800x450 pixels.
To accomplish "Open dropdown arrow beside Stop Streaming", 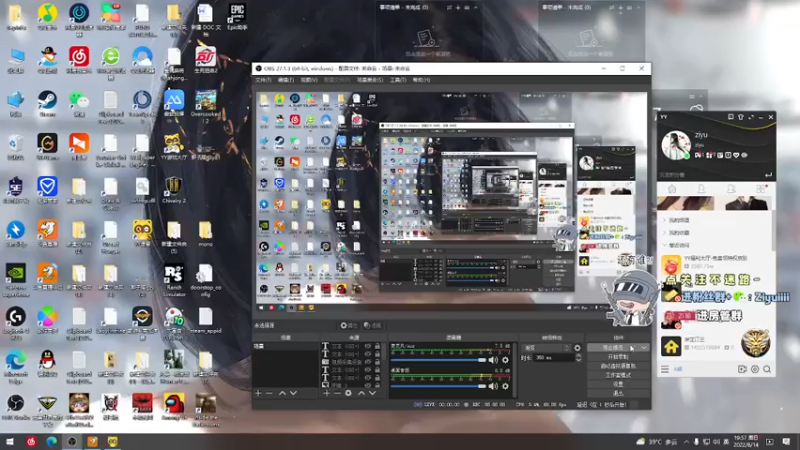I will pyautogui.click(x=644, y=348).
